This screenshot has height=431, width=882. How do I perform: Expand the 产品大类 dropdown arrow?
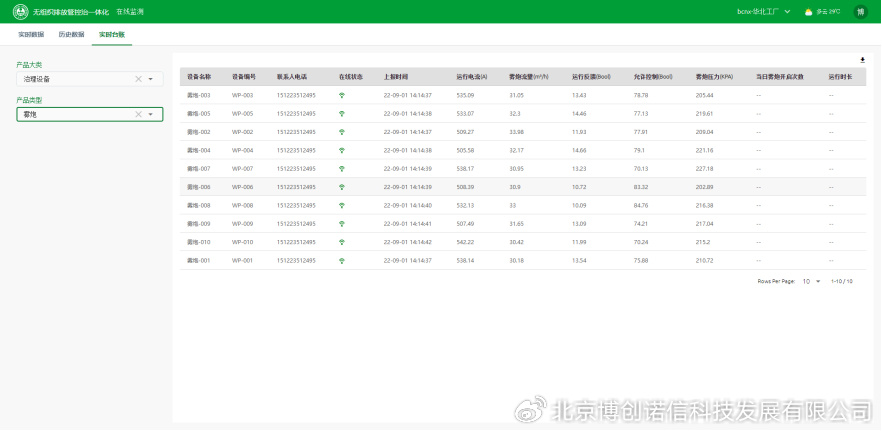click(151, 79)
